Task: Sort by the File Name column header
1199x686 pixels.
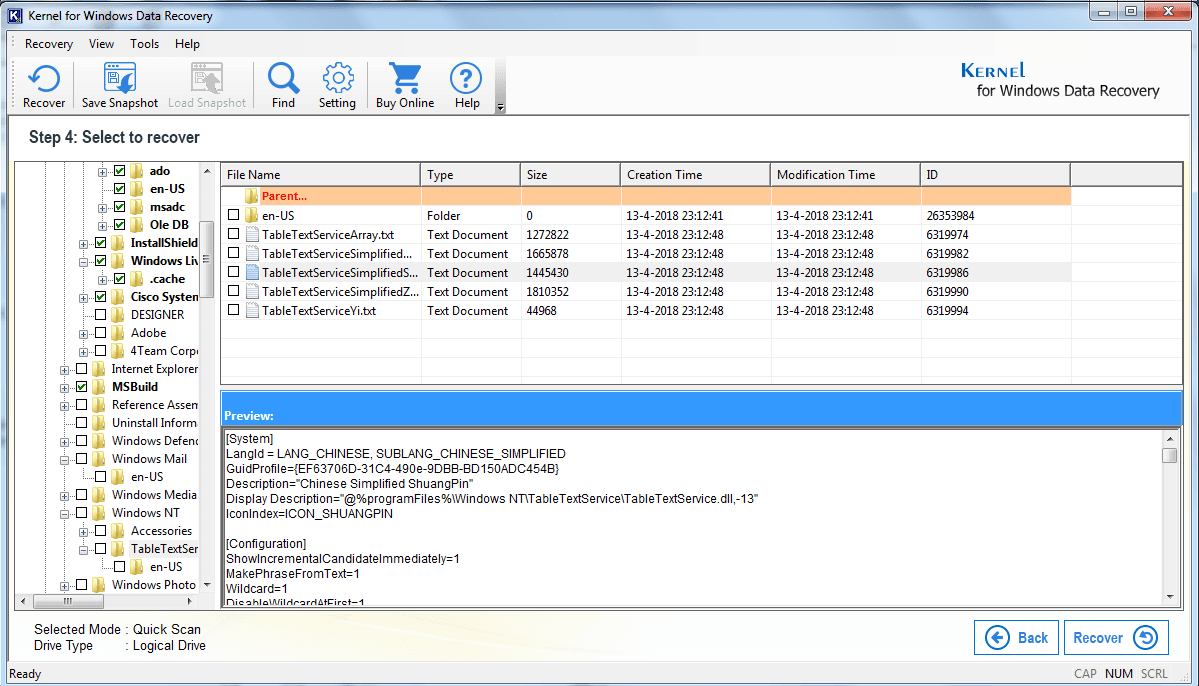Action: click(320, 174)
